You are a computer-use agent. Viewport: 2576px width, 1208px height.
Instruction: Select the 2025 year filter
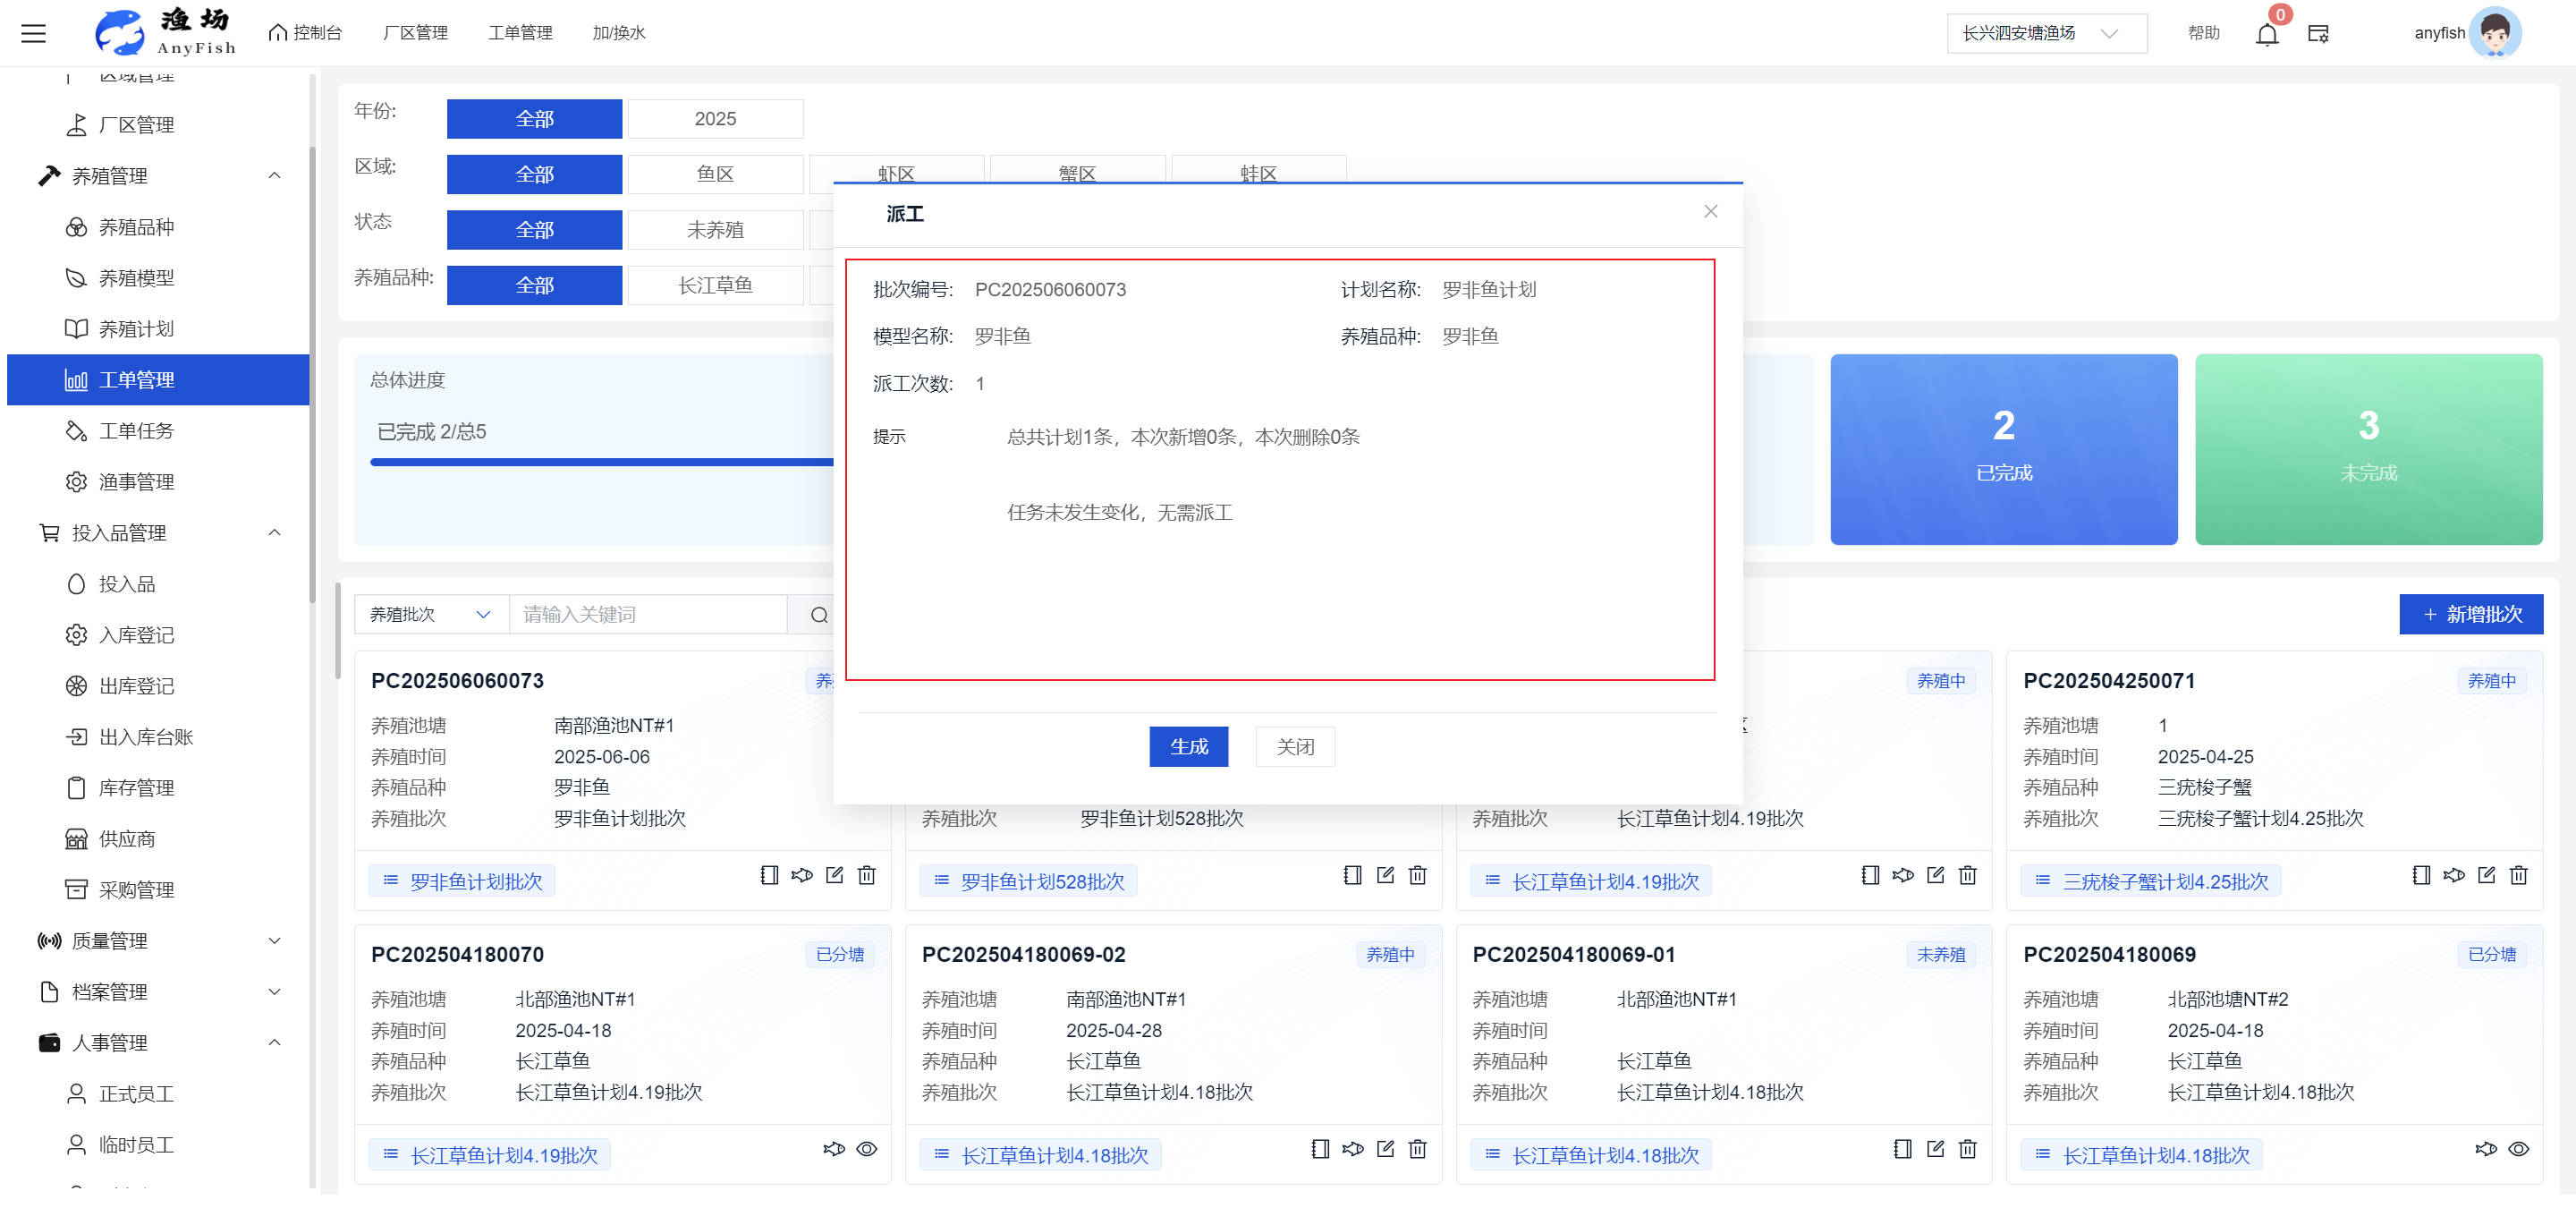point(715,119)
